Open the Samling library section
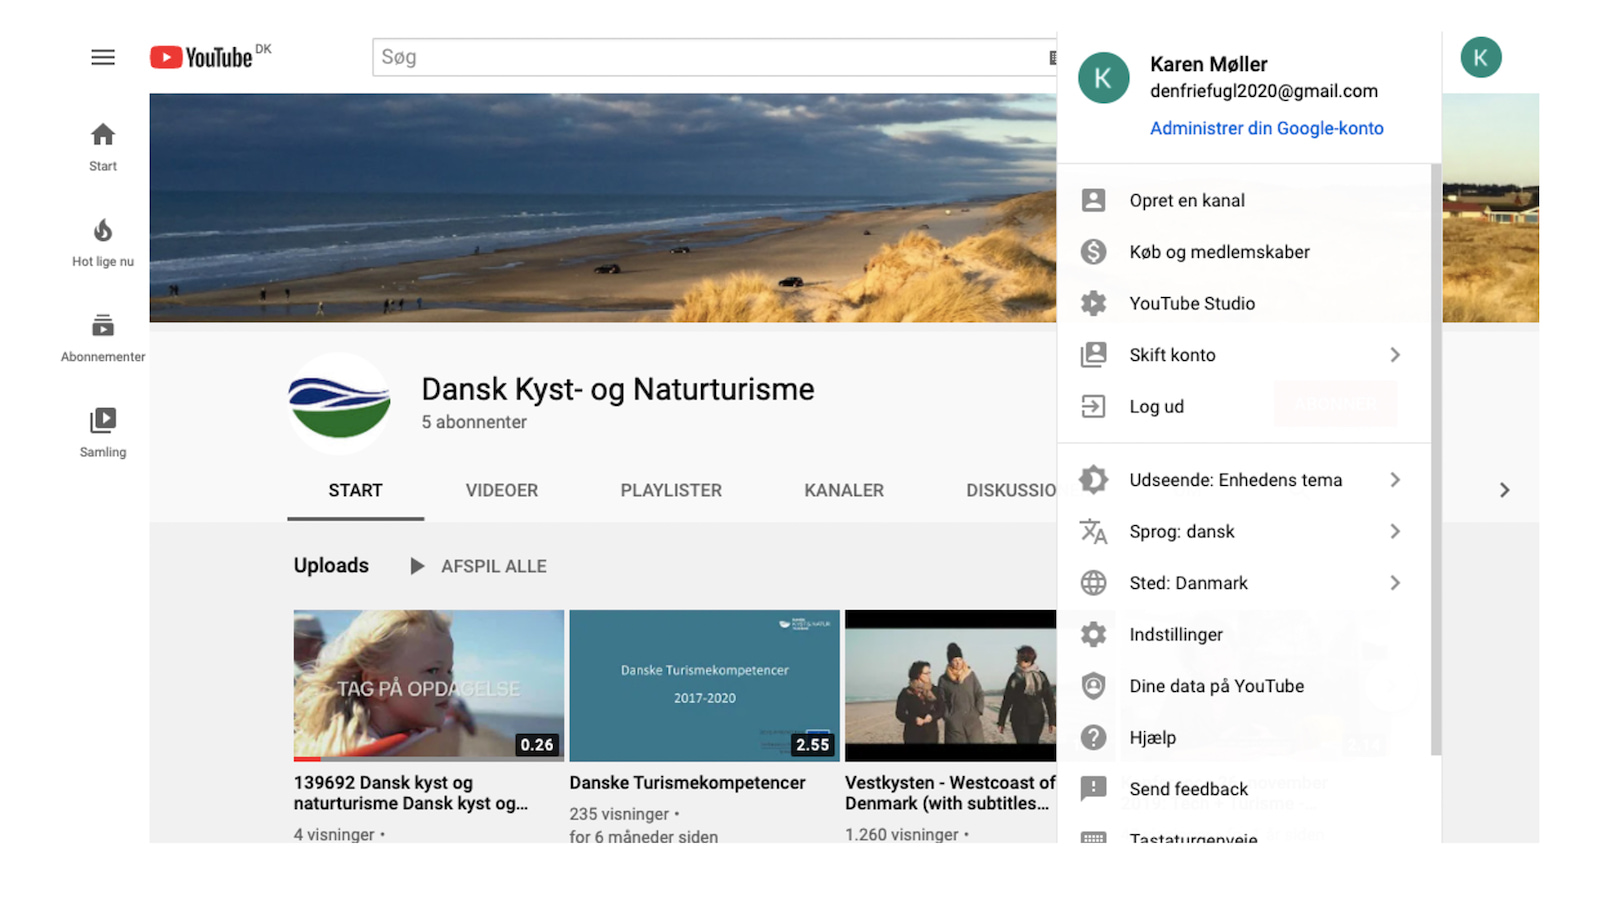The width and height of the screenshot is (1600, 900). pos(102,430)
